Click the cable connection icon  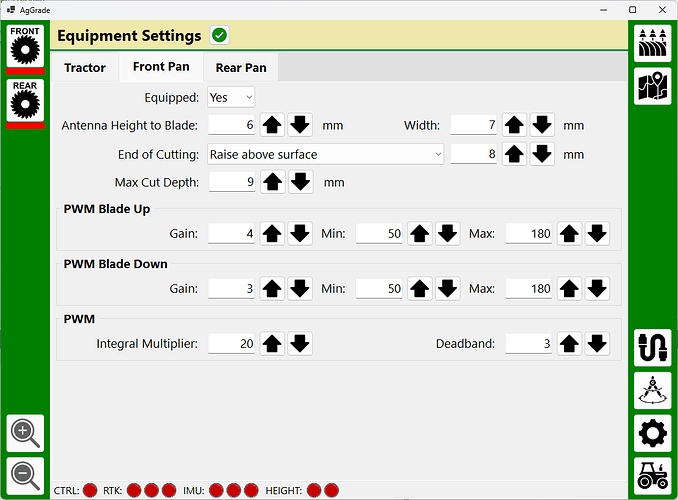(x=652, y=347)
